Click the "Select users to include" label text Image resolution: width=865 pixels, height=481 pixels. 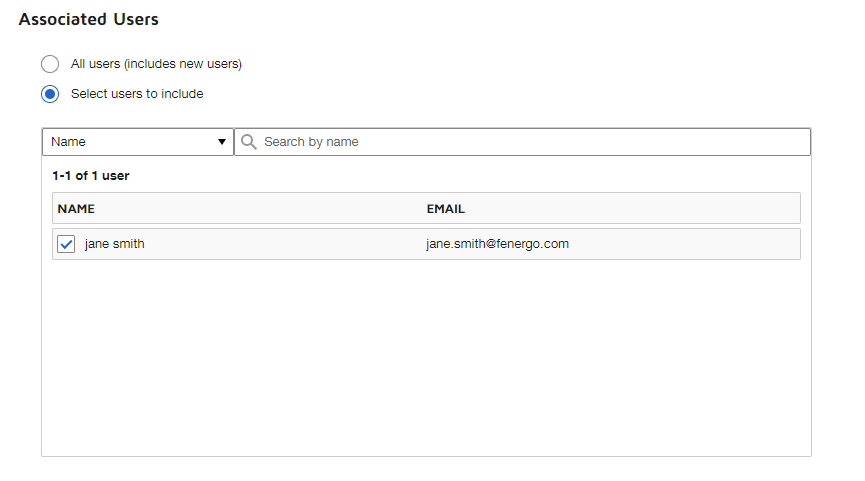[x=137, y=94]
